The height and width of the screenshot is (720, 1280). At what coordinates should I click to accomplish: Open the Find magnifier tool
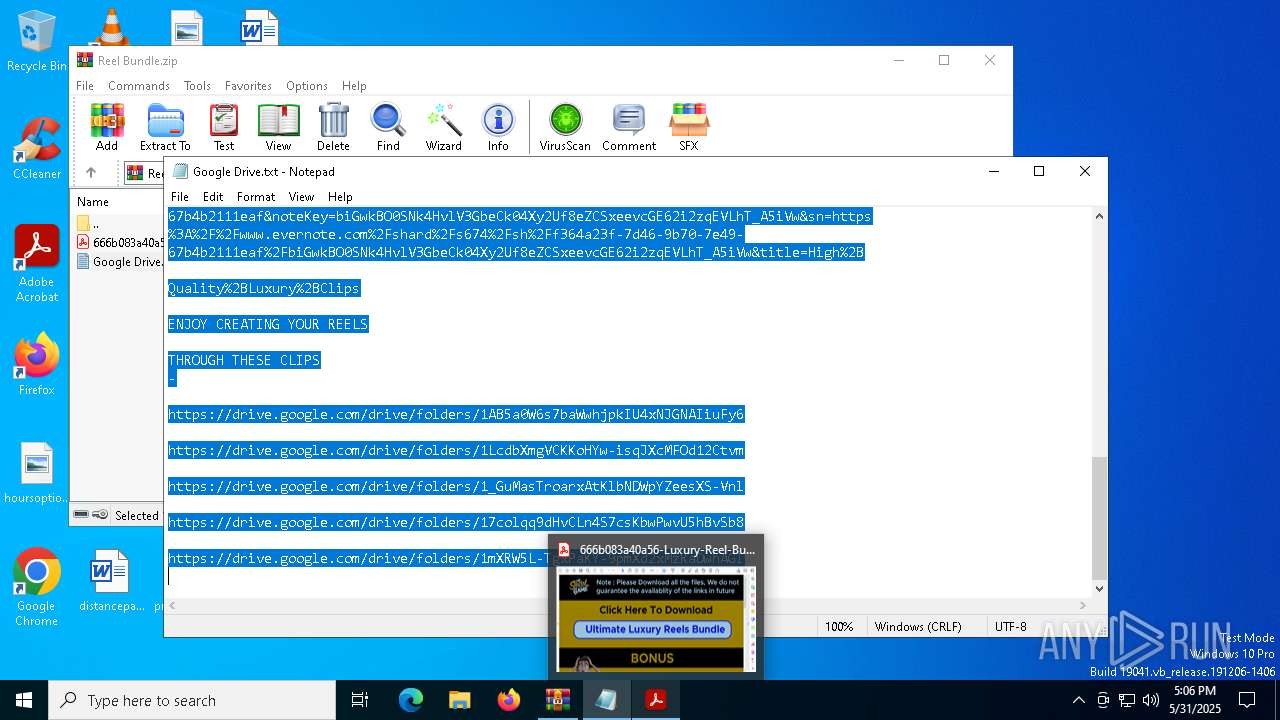tap(388, 127)
